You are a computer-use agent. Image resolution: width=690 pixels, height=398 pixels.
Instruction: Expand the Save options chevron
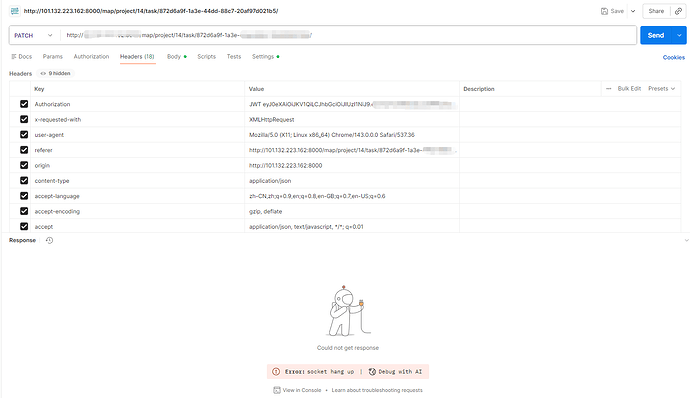(633, 11)
